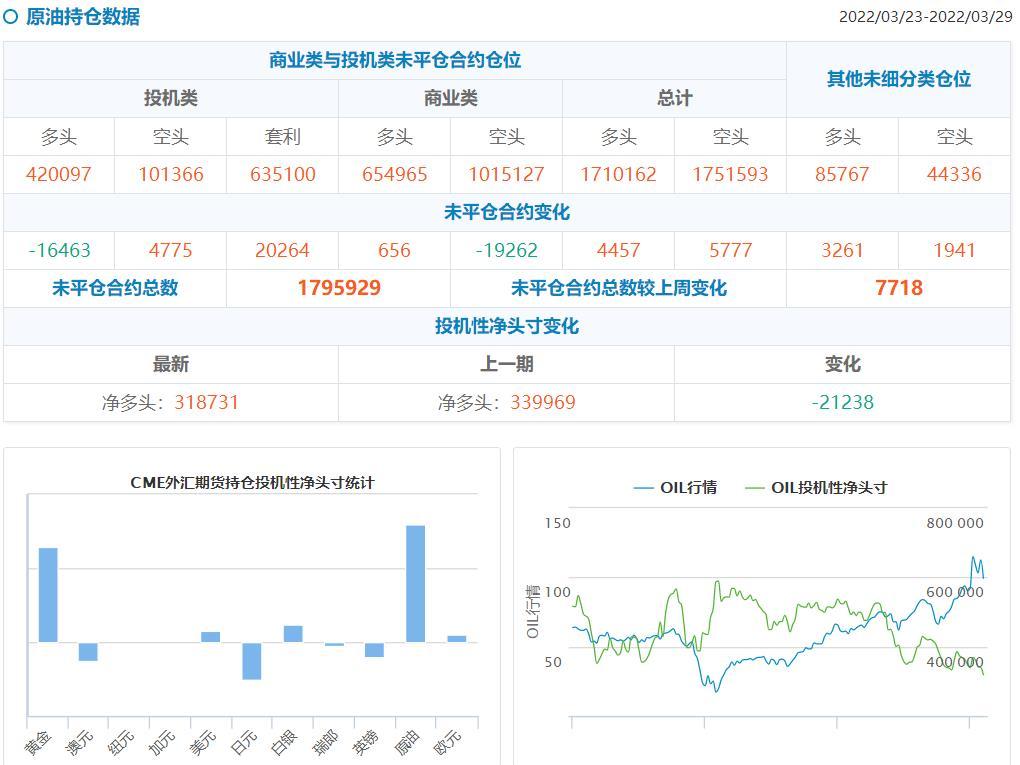
Task: Click the 黄金 bar in the bar chart
Action: click(48, 594)
